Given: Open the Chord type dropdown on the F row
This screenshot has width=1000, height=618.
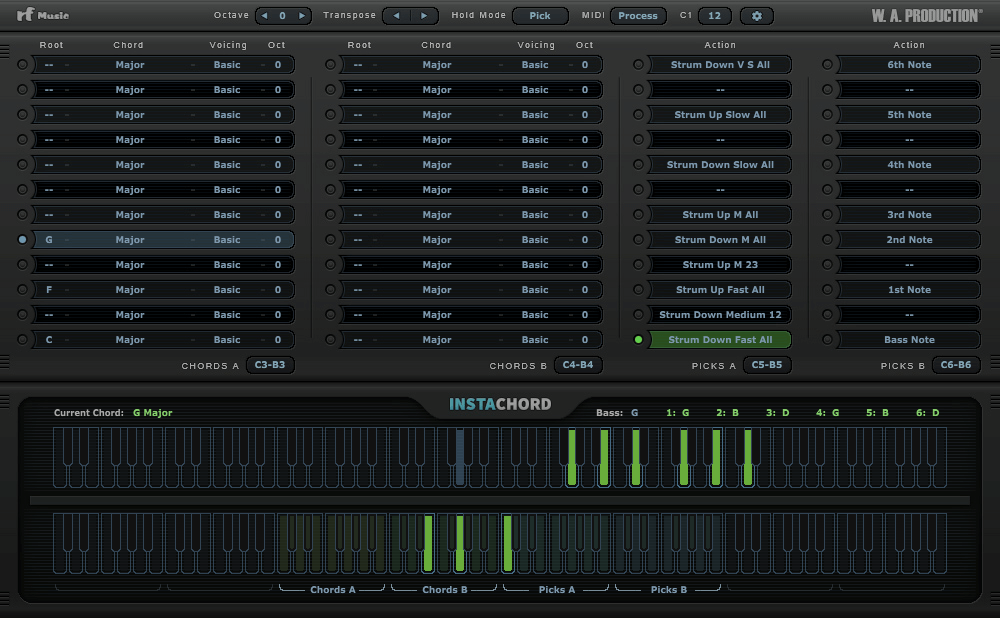Looking at the screenshot, I should click(130, 290).
